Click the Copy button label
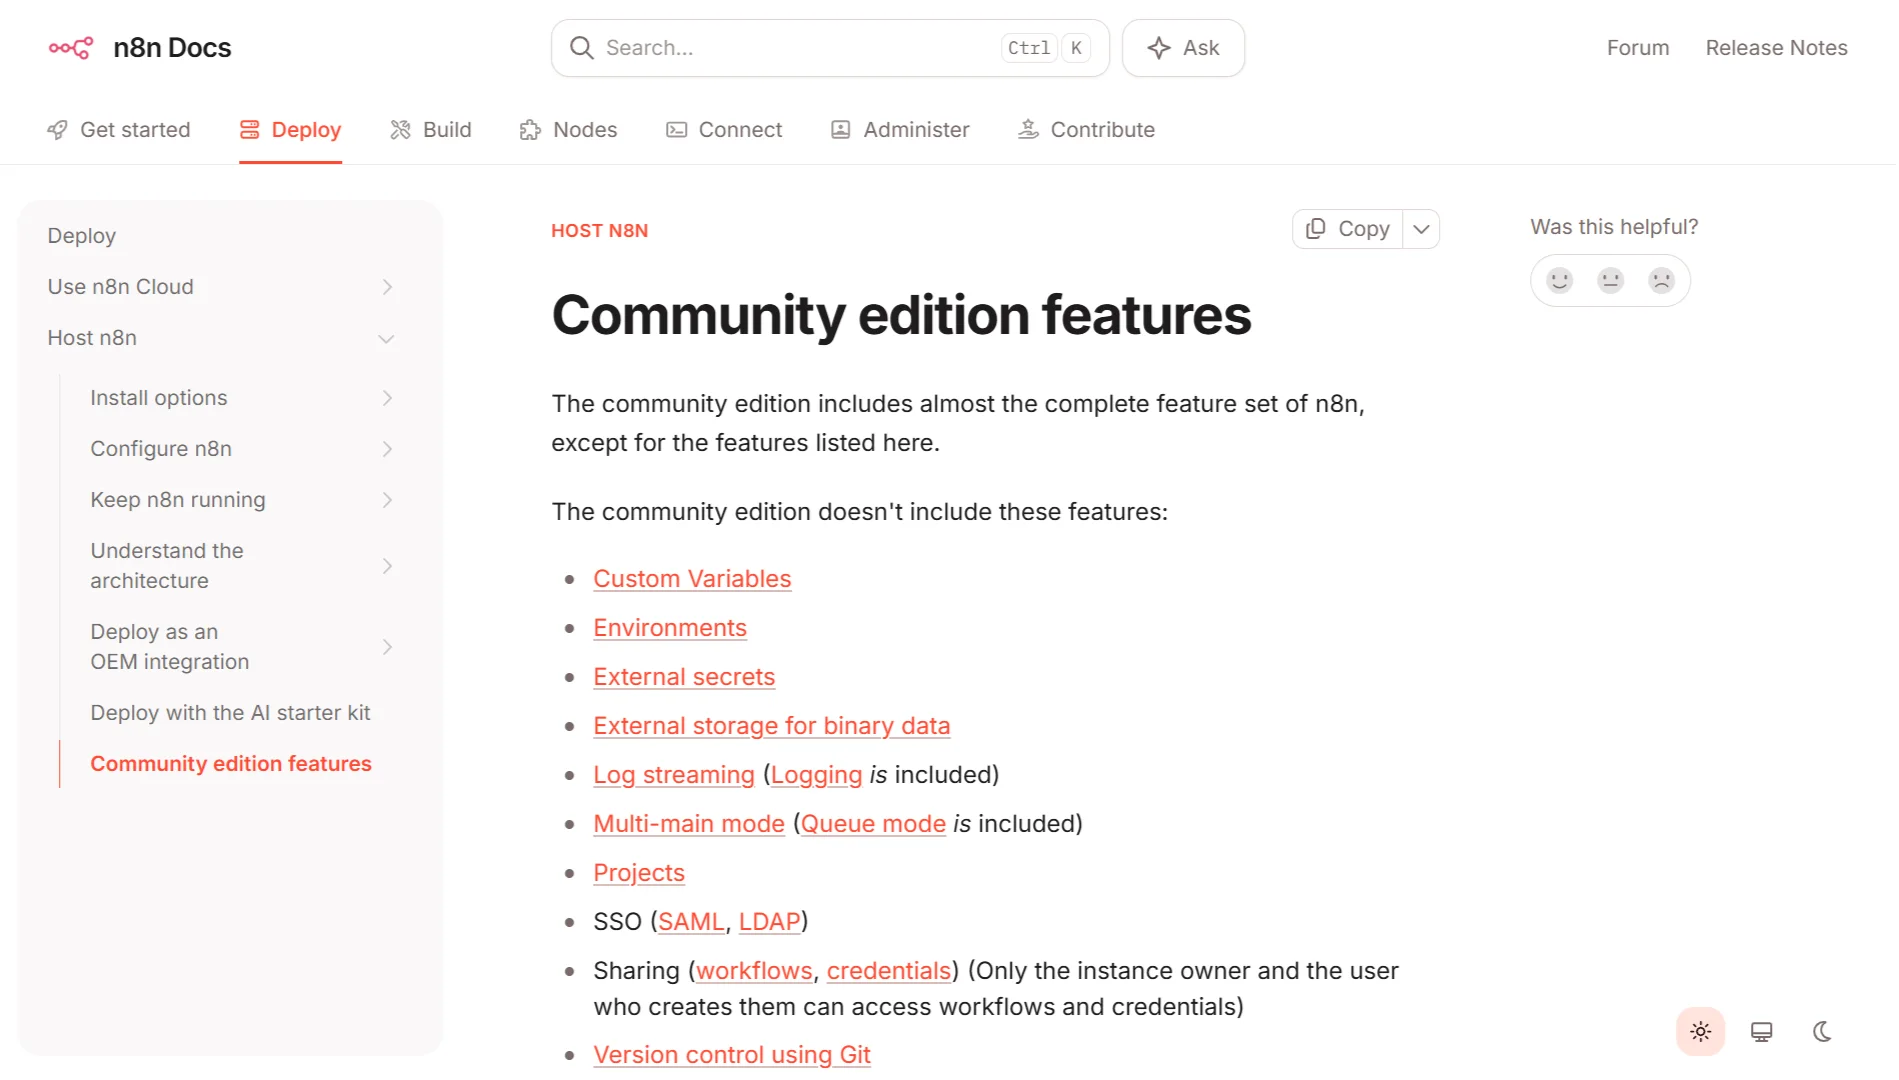Image resolution: width=1899 pixels, height=1080 pixels. click(1364, 229)
